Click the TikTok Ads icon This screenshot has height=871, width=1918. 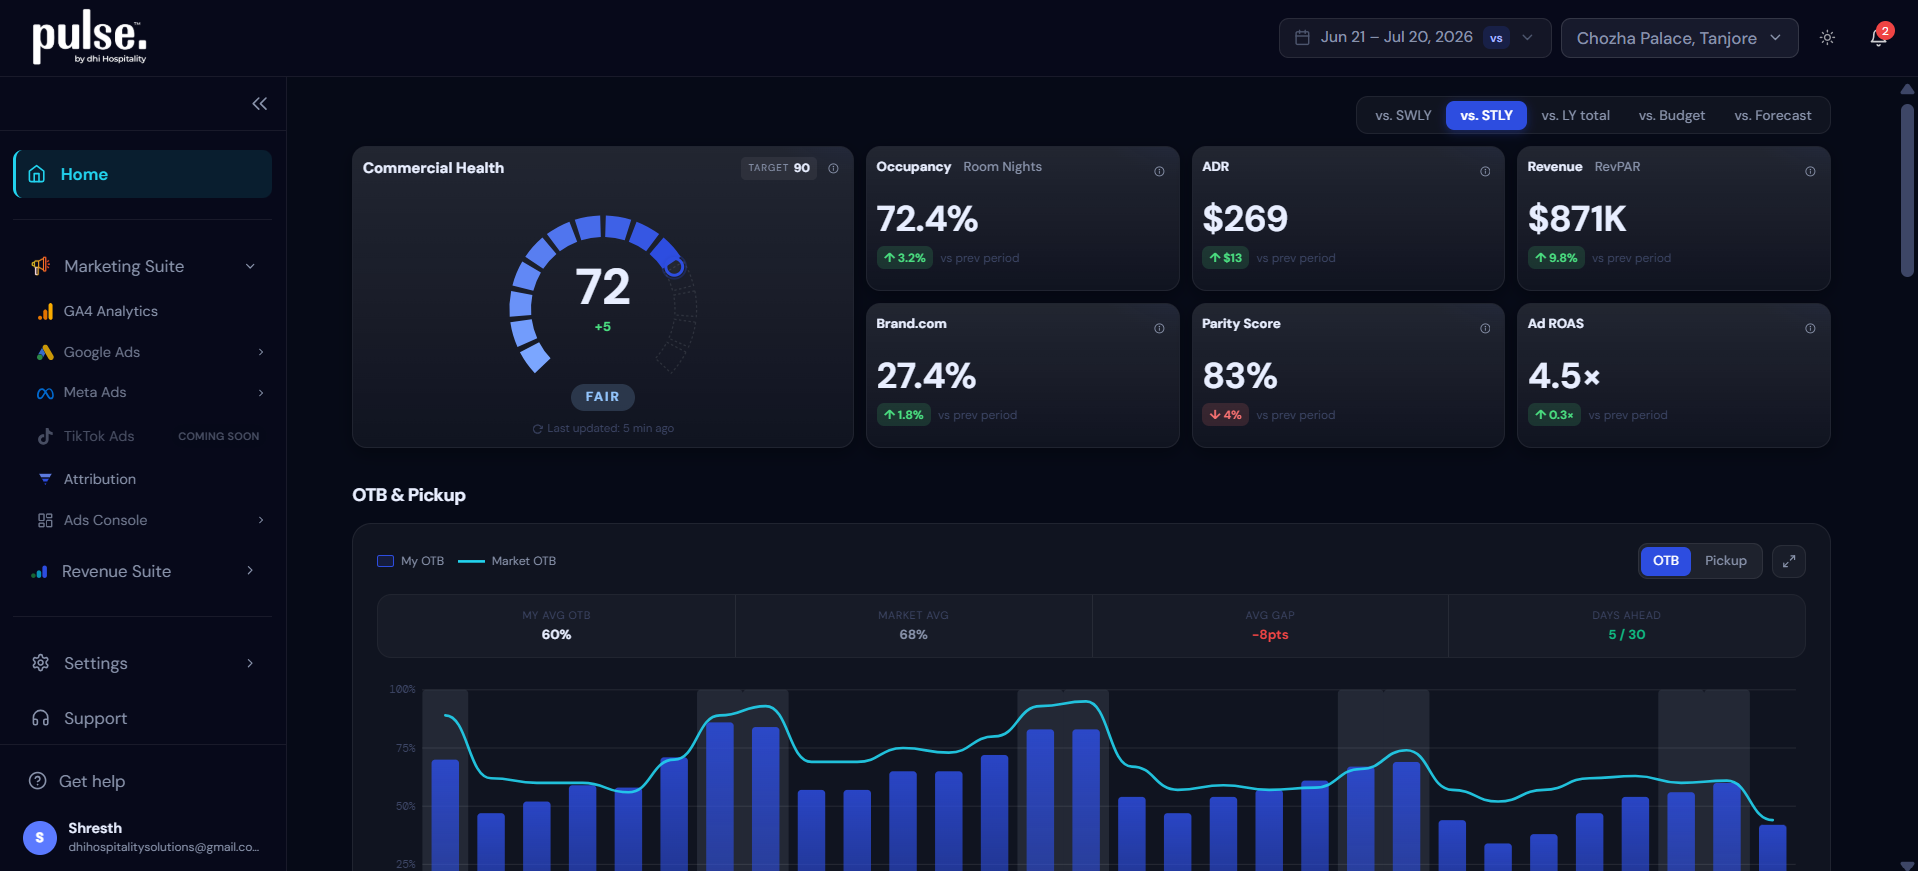point(45,436)
